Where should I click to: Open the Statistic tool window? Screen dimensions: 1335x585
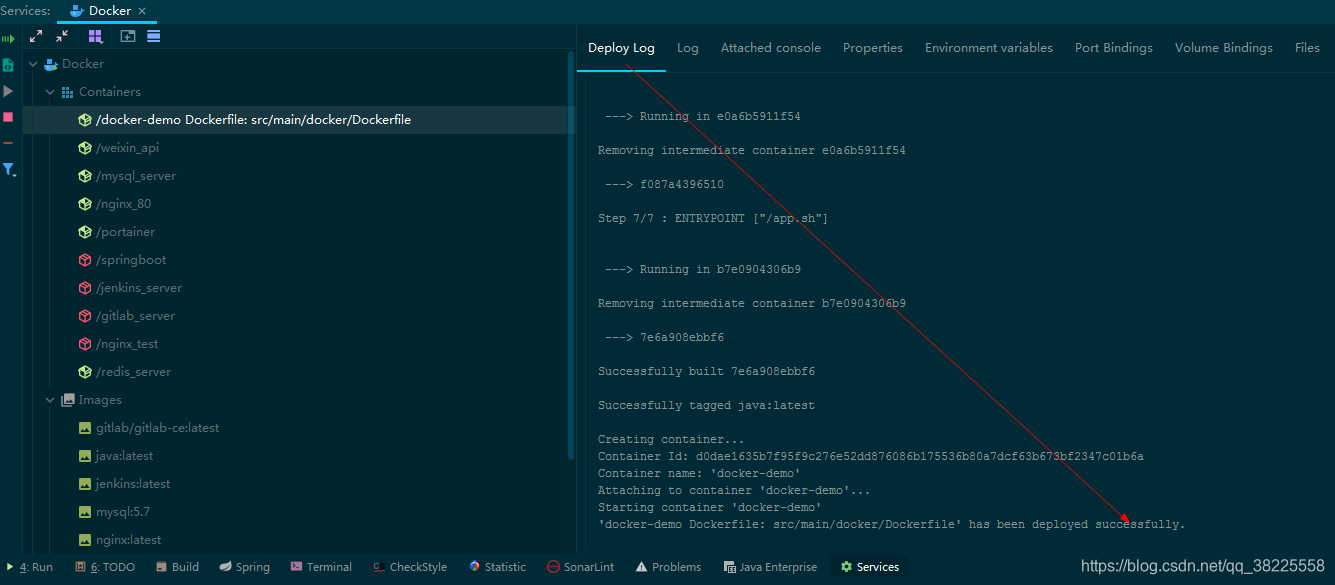pos(497,567)
